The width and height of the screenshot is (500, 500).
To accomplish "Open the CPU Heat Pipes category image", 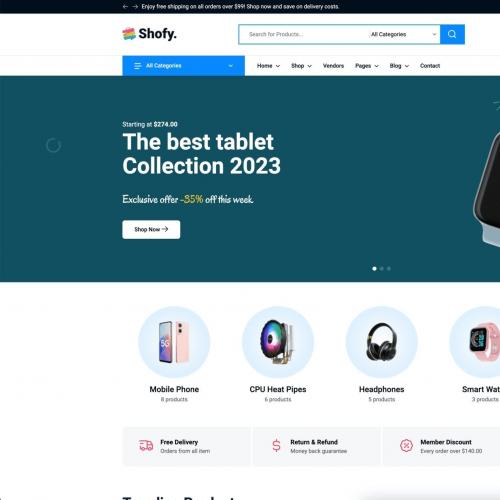I will tap(278, 342).
